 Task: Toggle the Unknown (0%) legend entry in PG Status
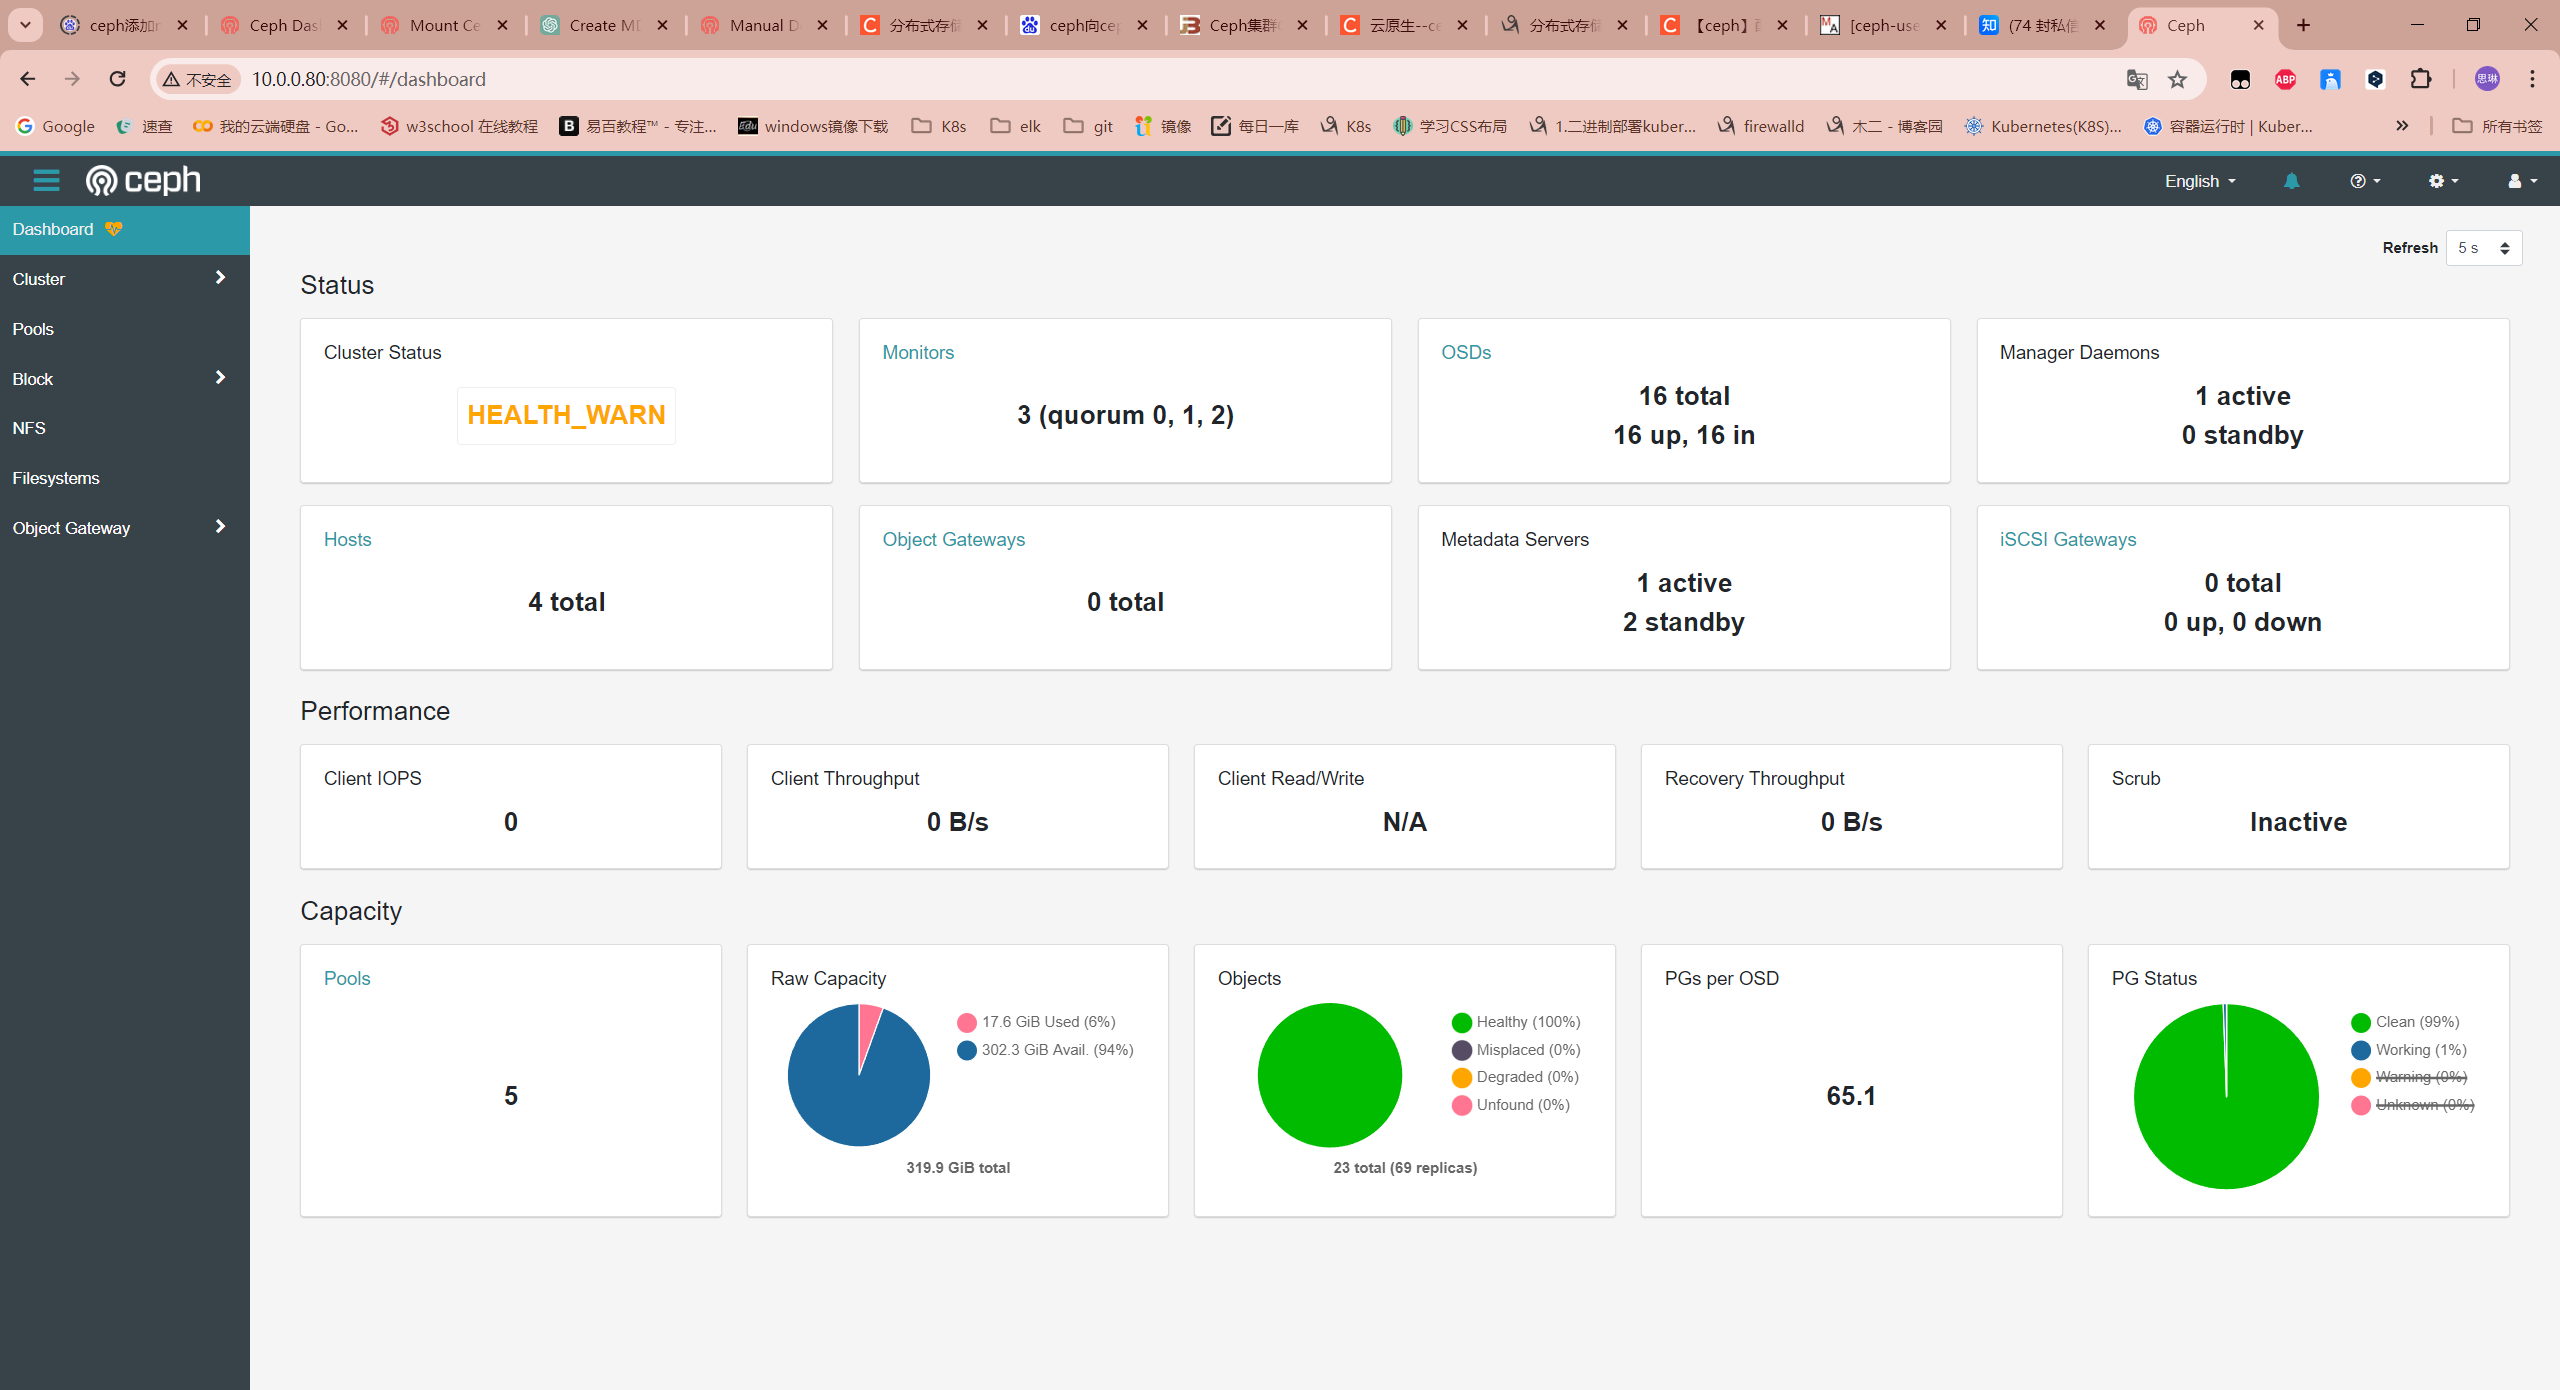[2423, 1105]
